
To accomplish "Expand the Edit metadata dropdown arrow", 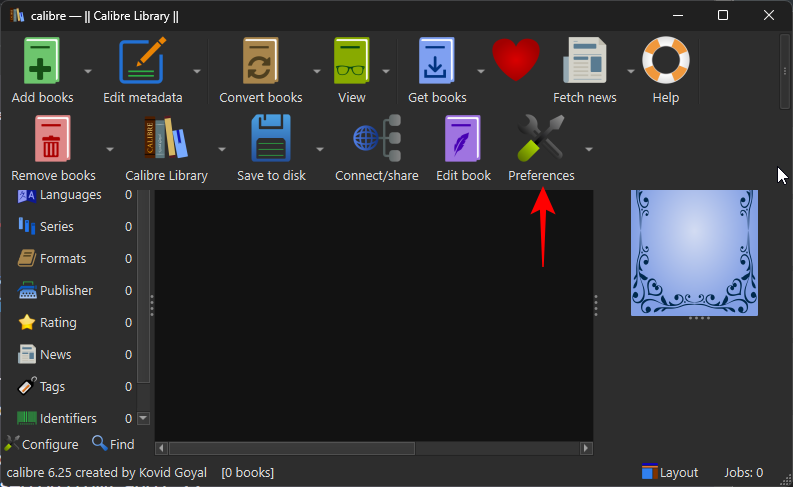I will point(197,71).
